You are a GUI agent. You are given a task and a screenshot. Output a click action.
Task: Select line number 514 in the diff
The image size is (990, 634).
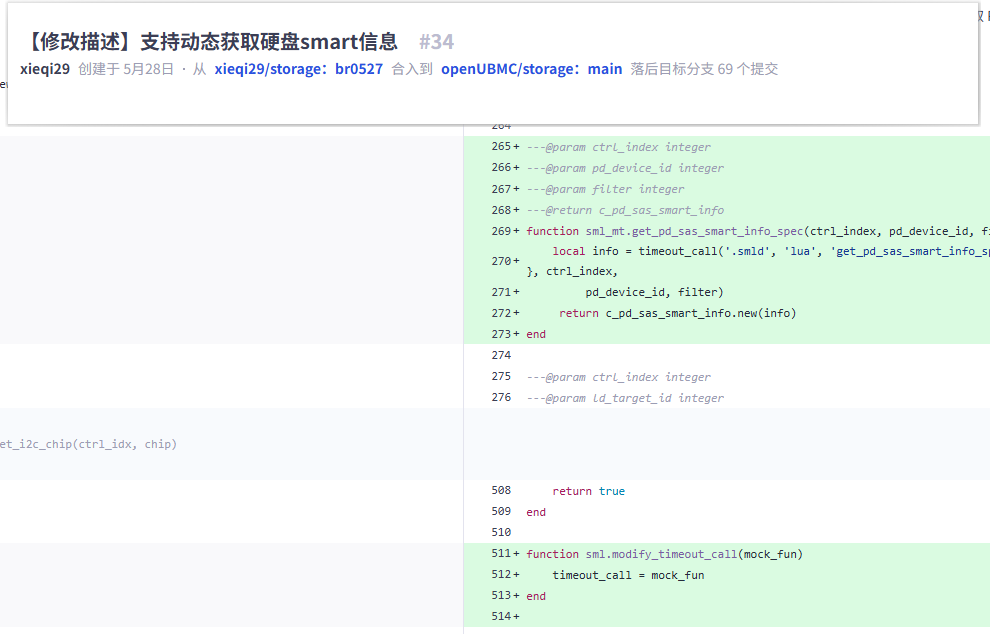pos(501,616)
